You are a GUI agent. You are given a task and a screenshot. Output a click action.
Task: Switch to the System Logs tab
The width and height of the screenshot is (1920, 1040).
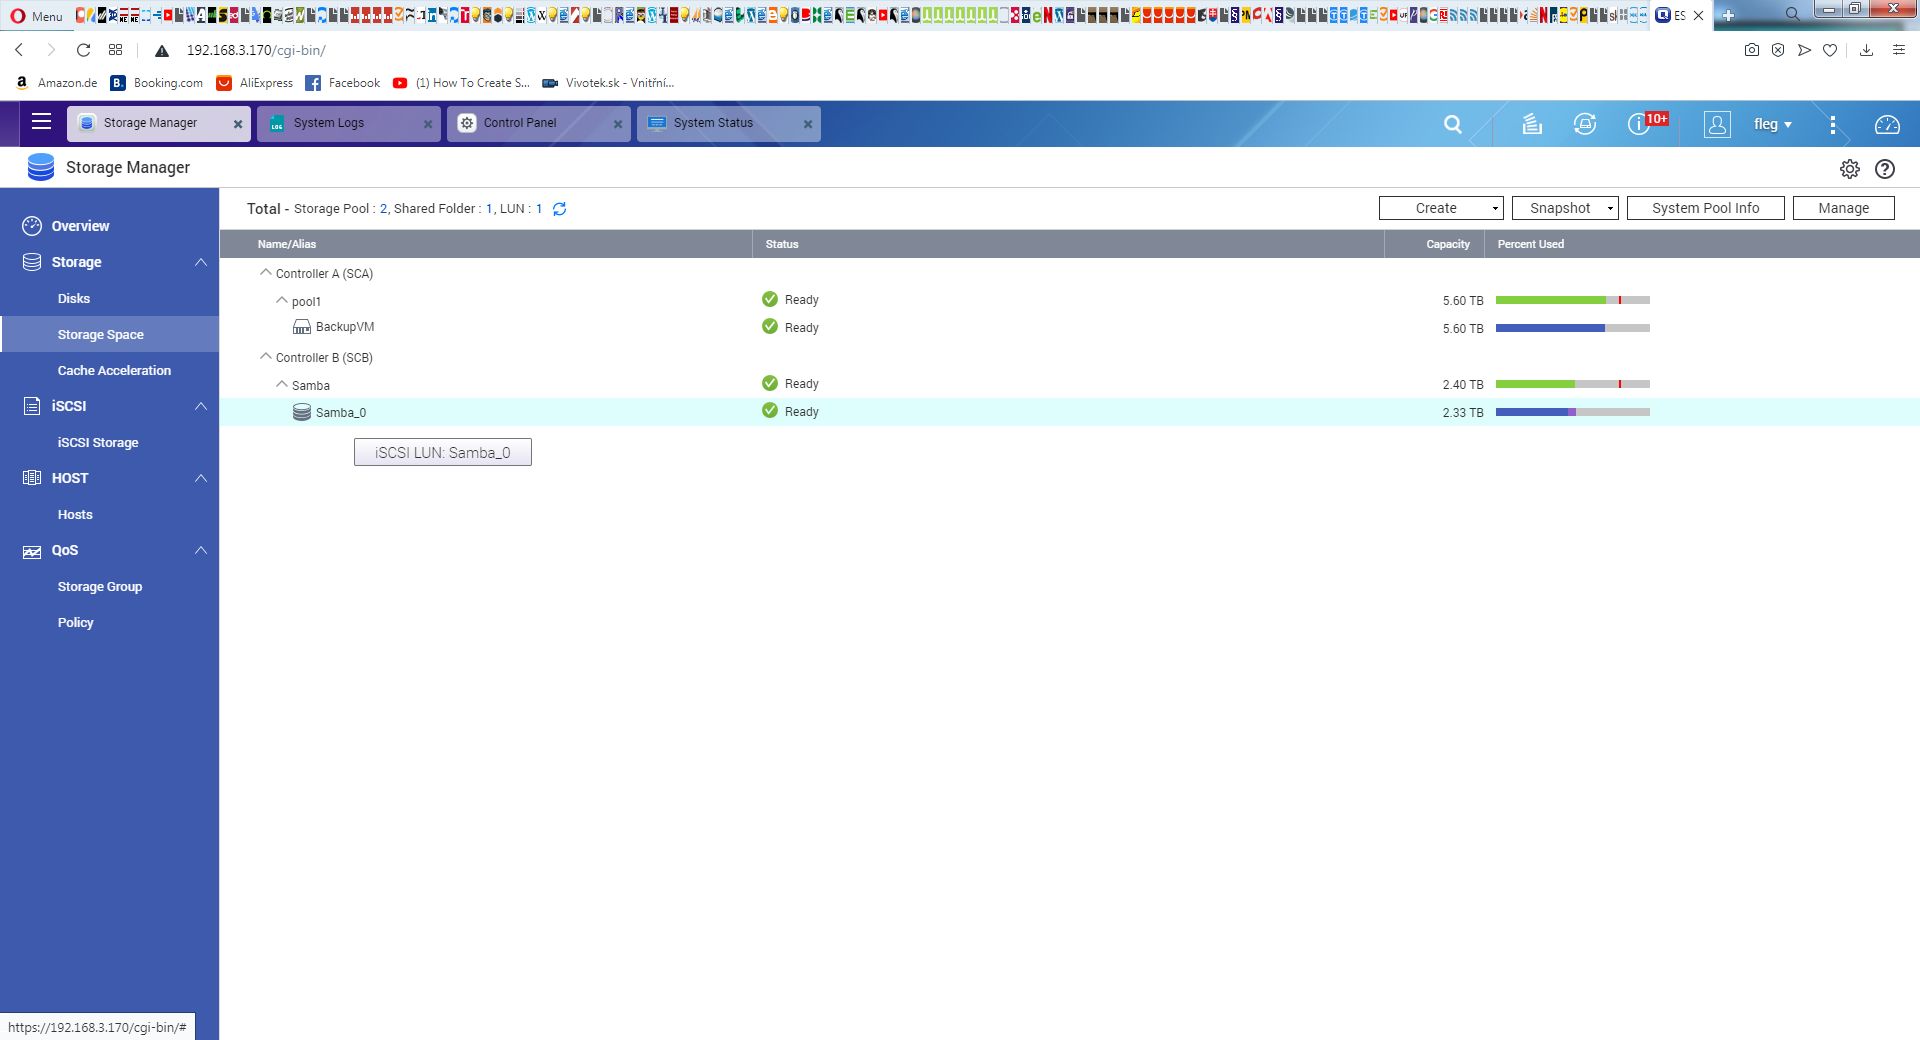pos(349,123)
